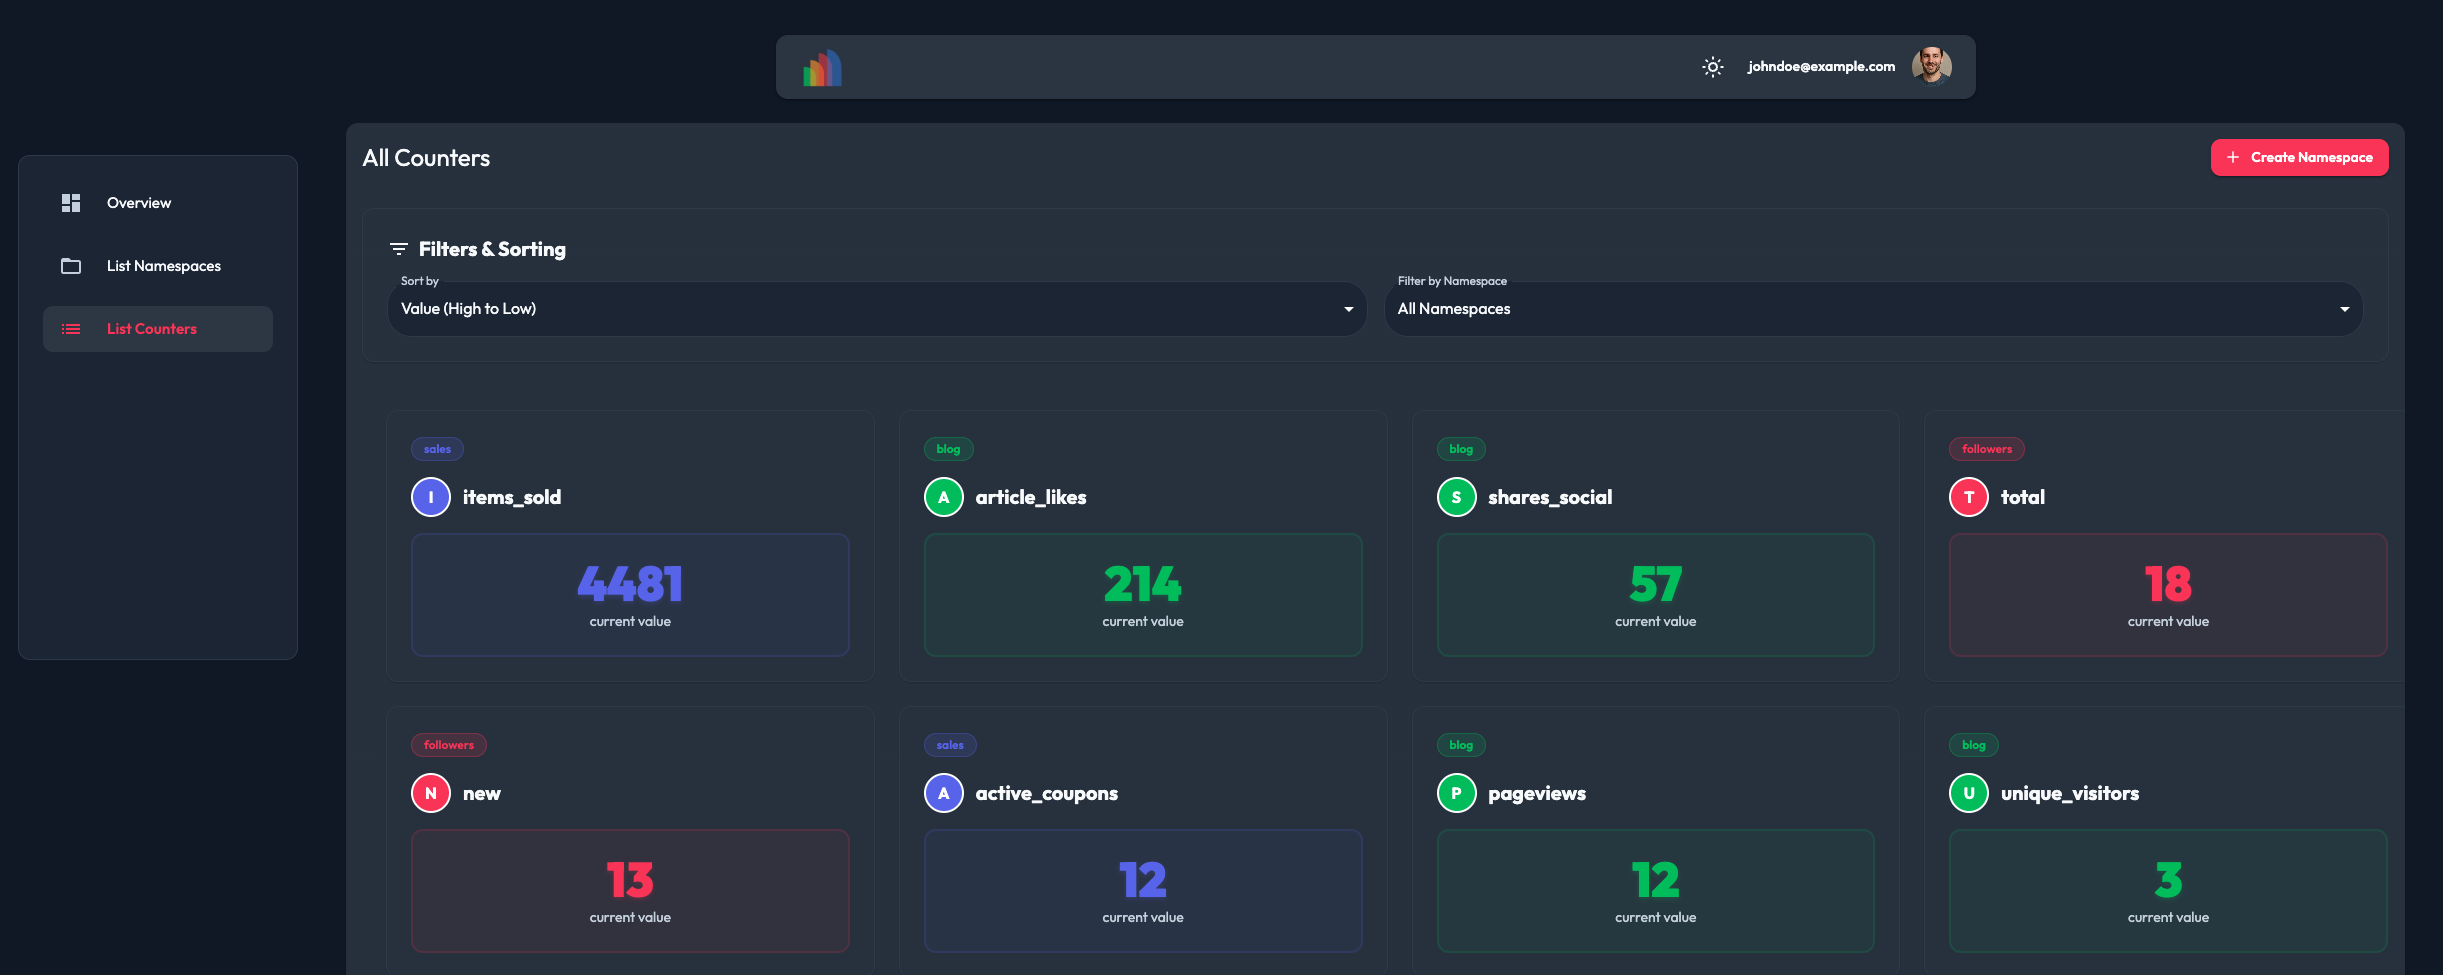Click the List Counters list icon
Viewport: 2443px width, 975px height.
point(71,328)
